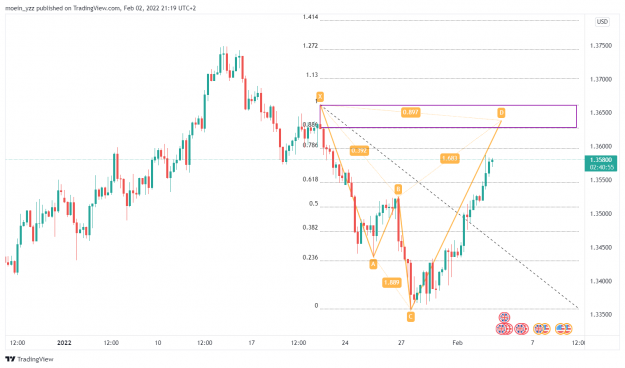Click the 1.272 Fibonacci extension label
Screen dimensions: 625x368
coord(311,46)
